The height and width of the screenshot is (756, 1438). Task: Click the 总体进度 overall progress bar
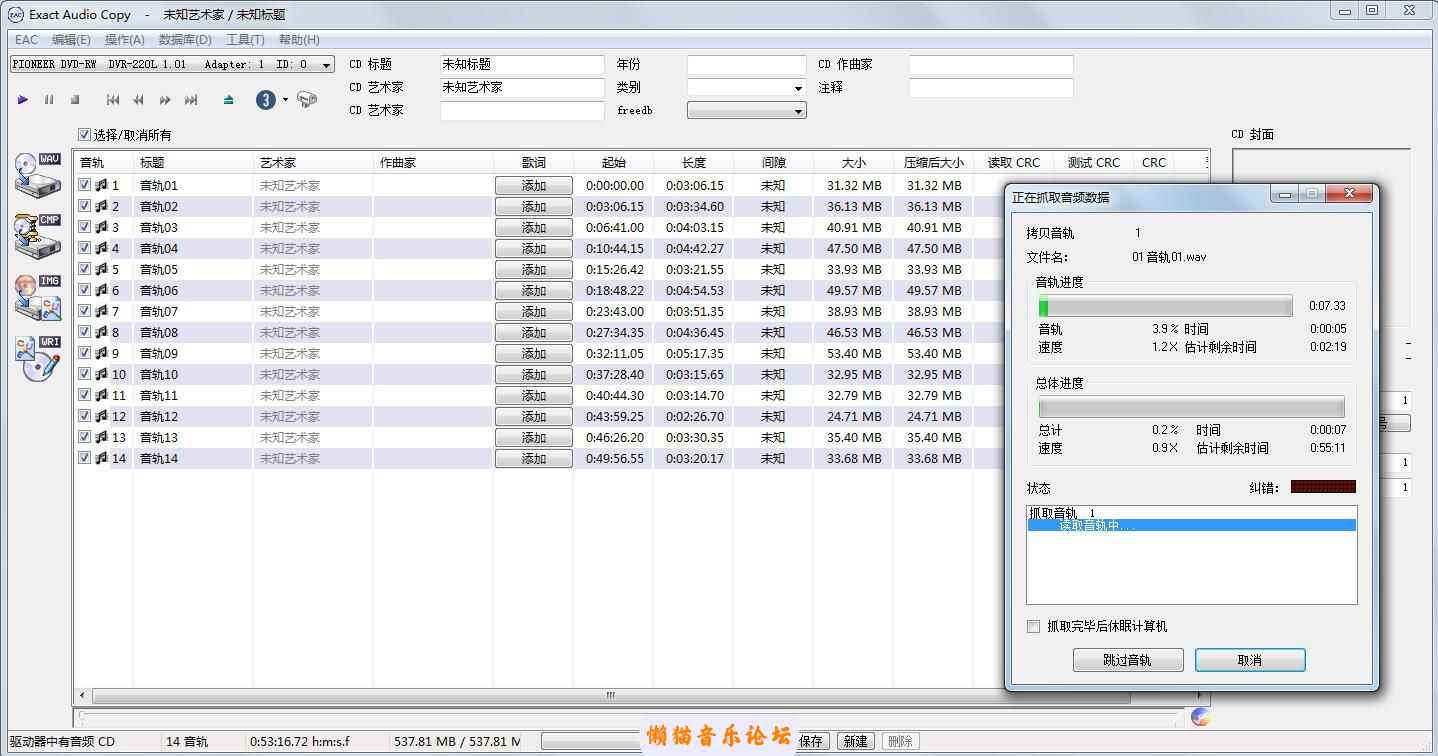(1191, 407)
